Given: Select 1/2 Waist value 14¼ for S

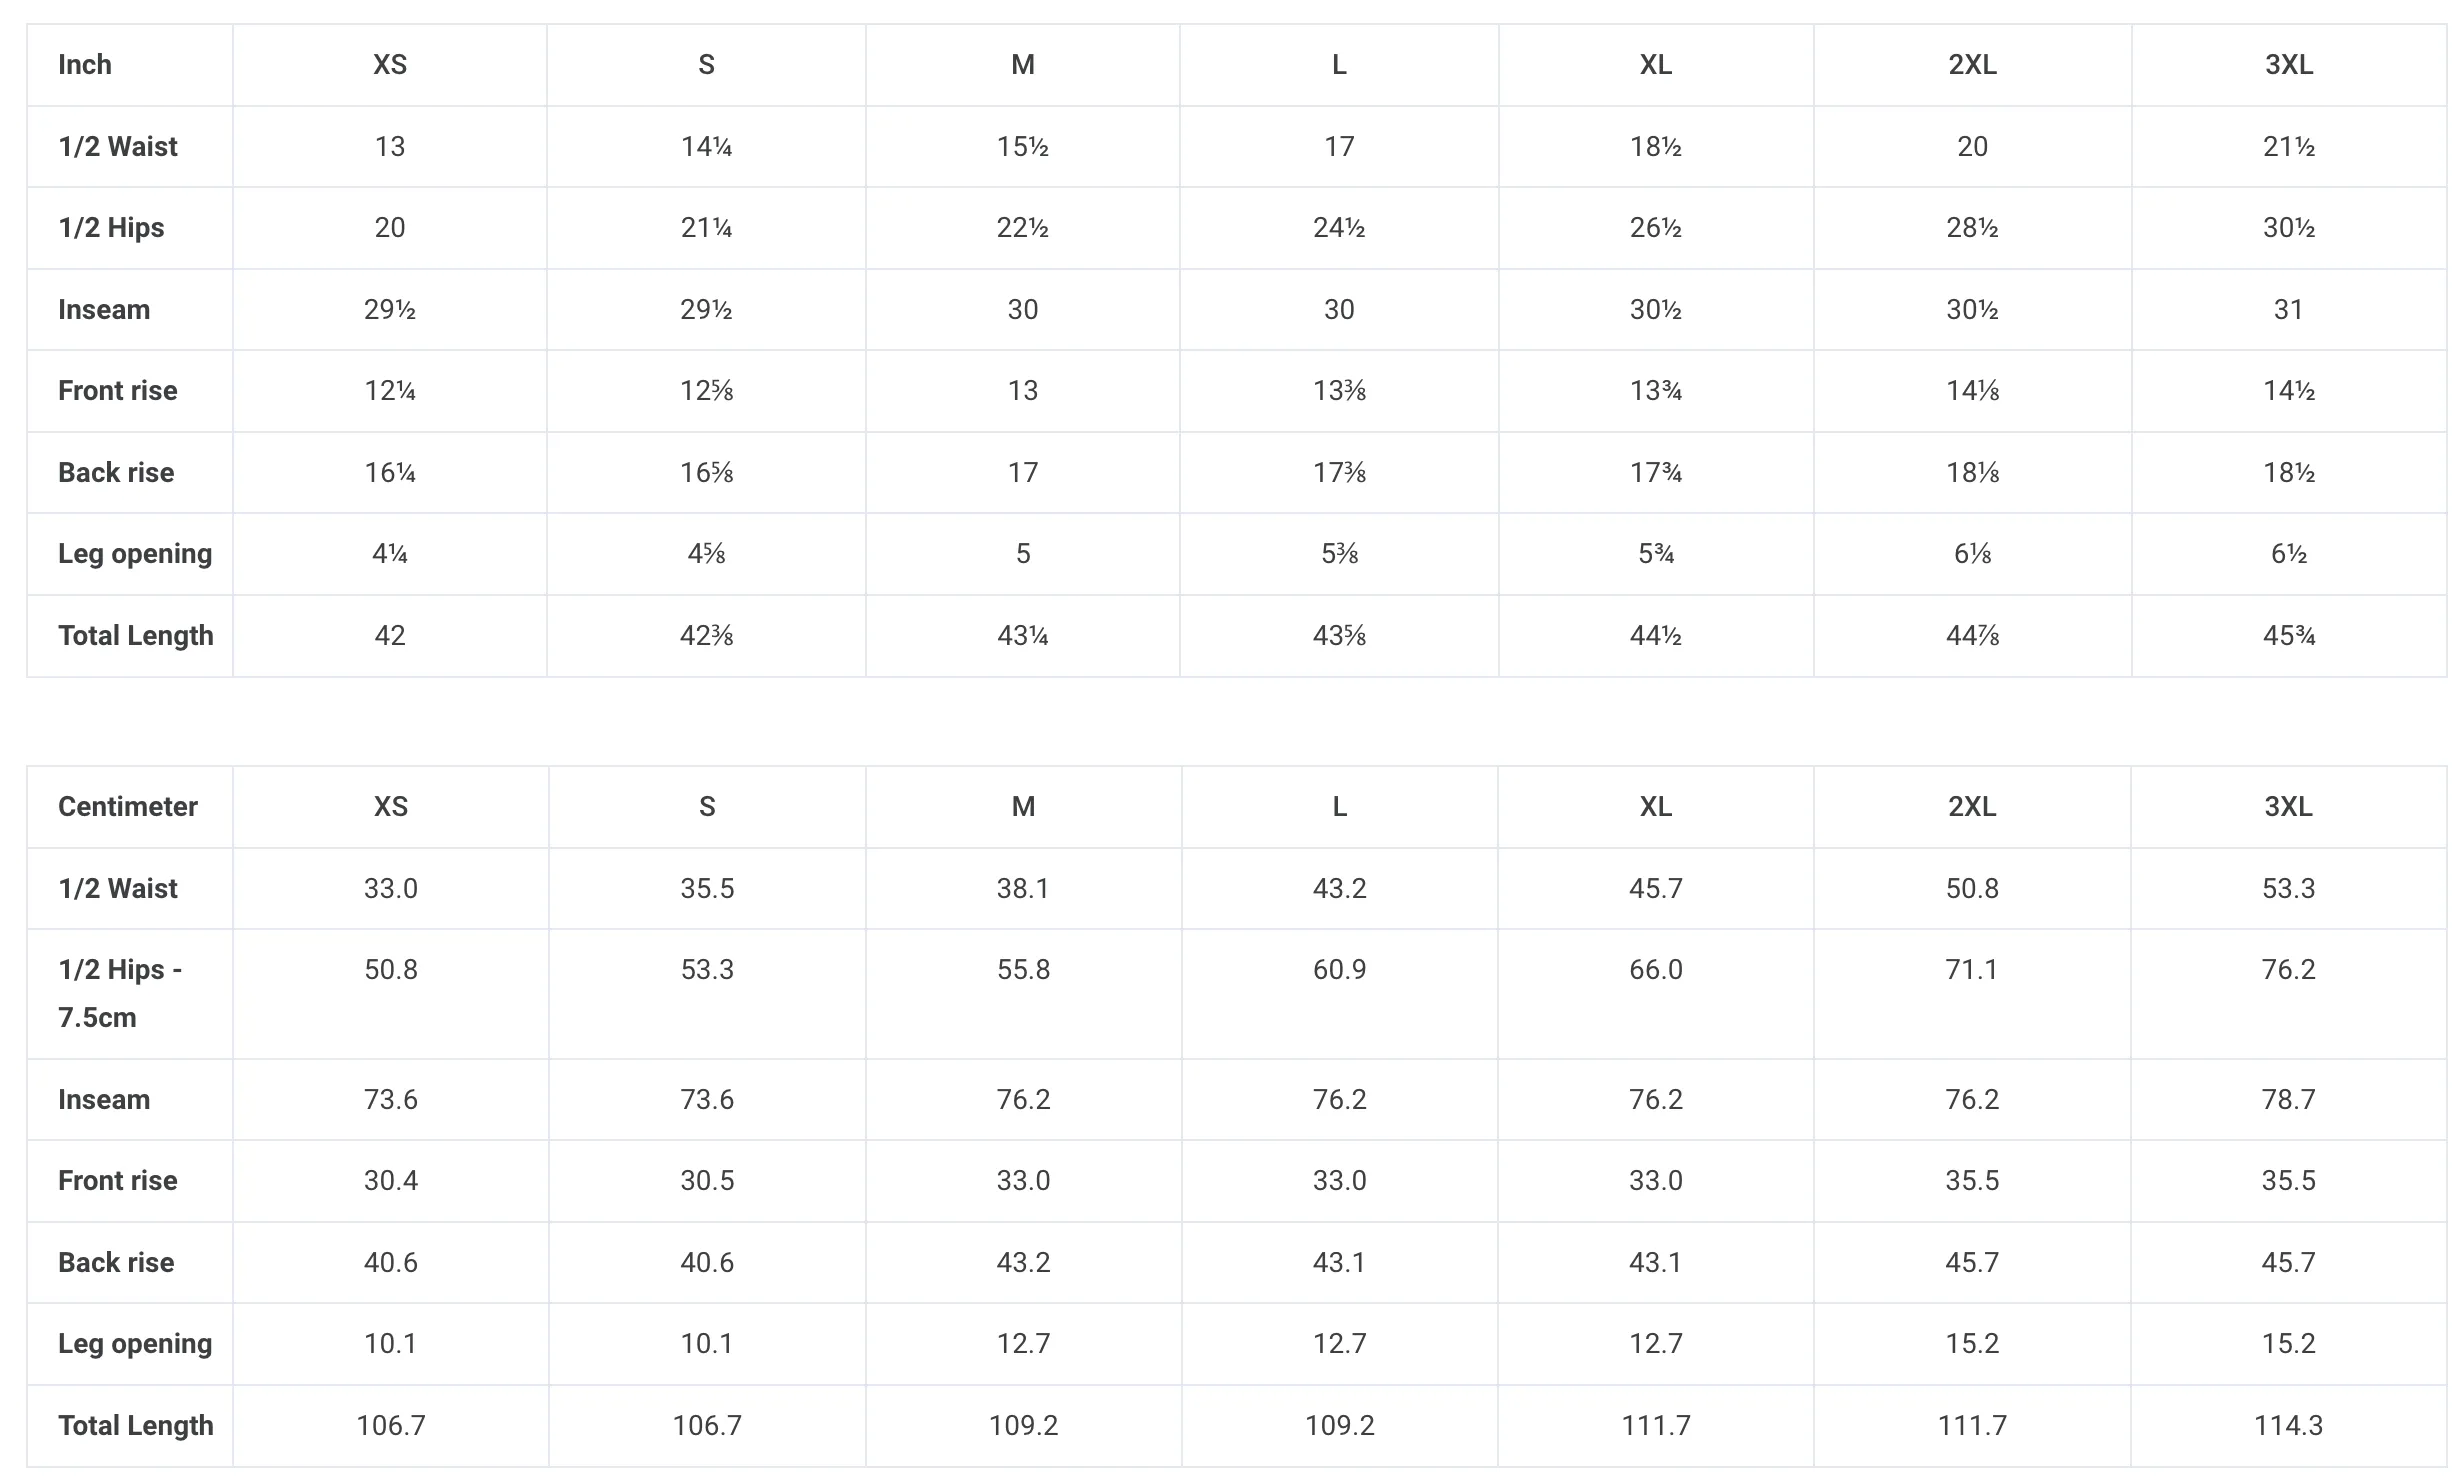Looking at the screenshot, I should tap(707, 147).
